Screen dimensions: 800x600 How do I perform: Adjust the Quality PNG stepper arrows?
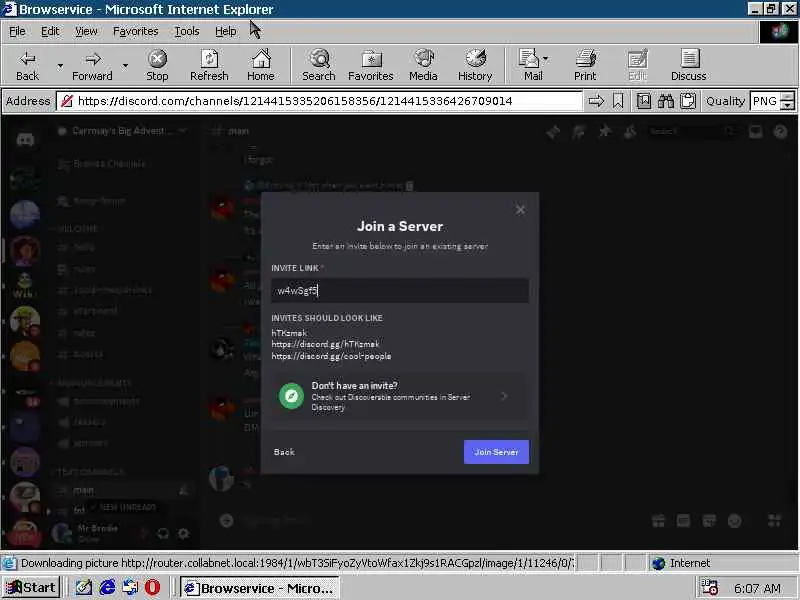coord(788,101)
